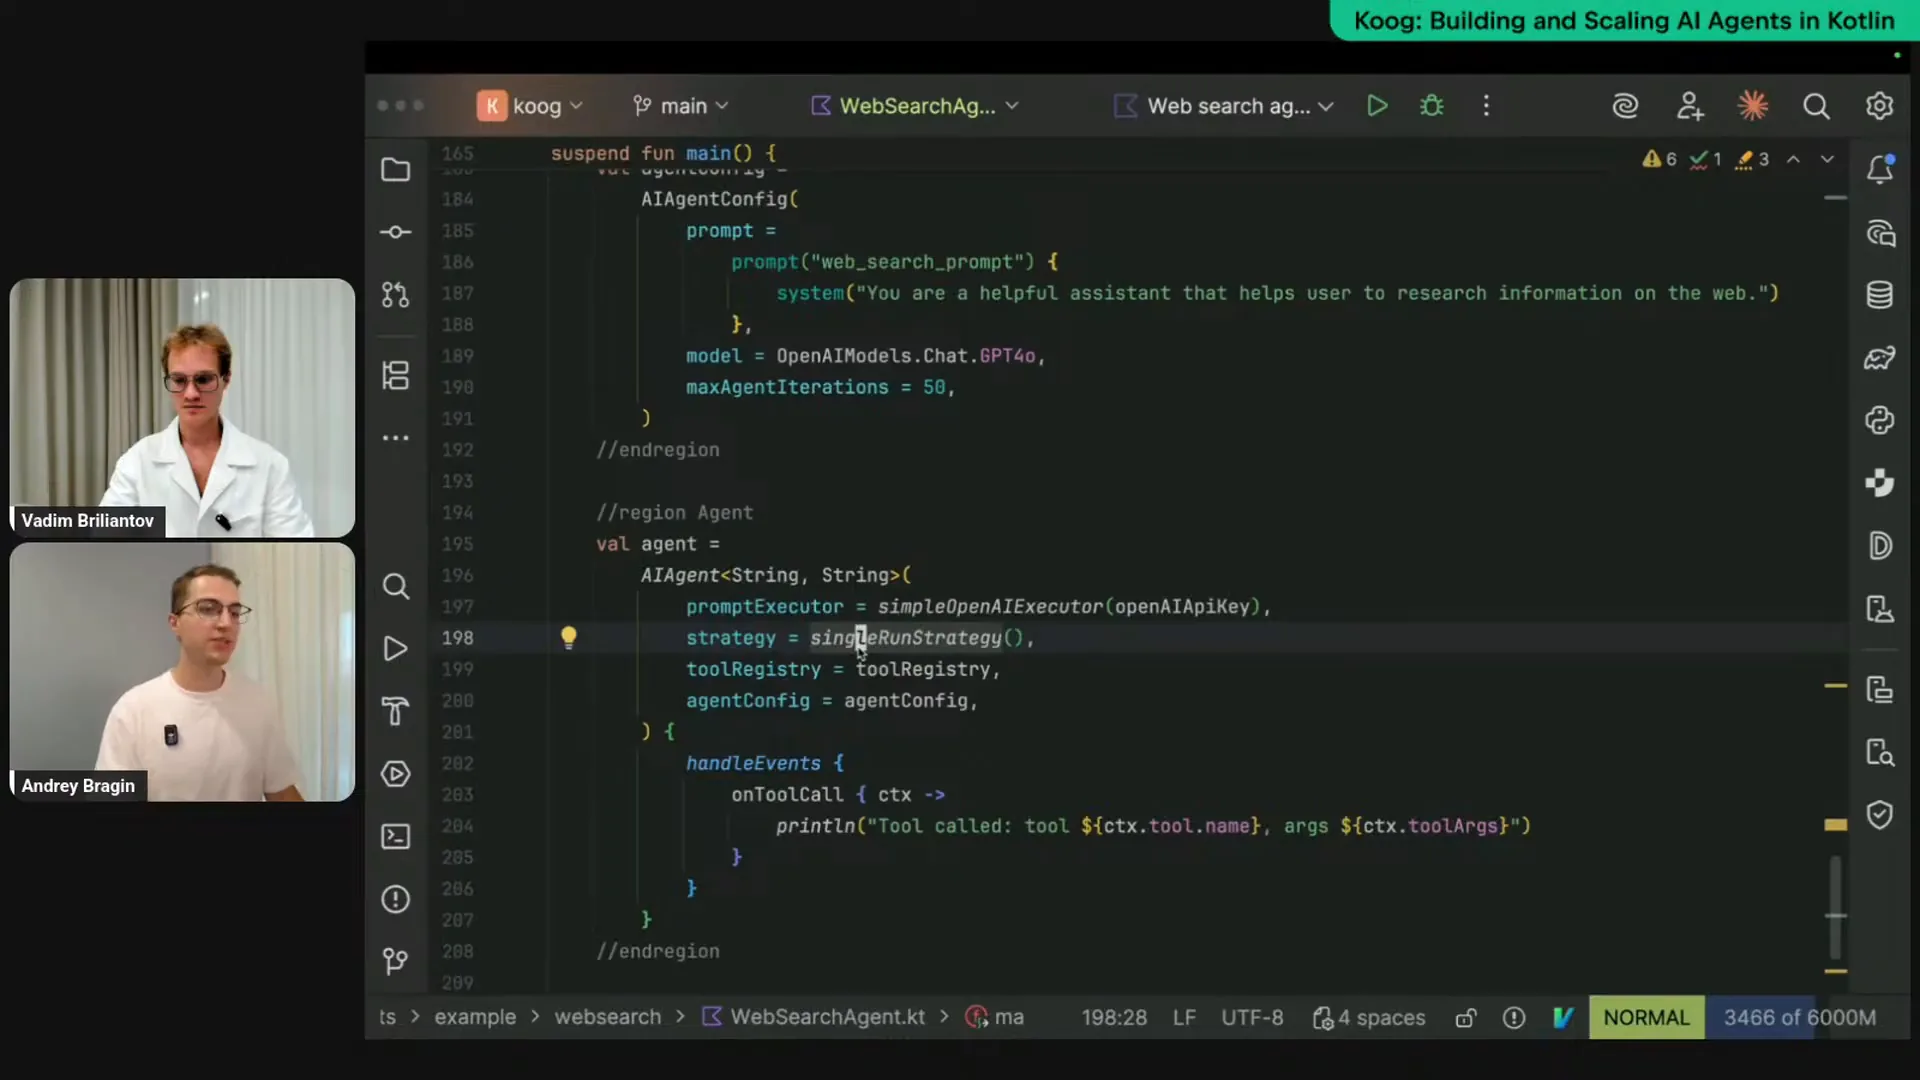Select websearch breadcrumb
1920x1080 pixels.
[x=608, y=1017]
